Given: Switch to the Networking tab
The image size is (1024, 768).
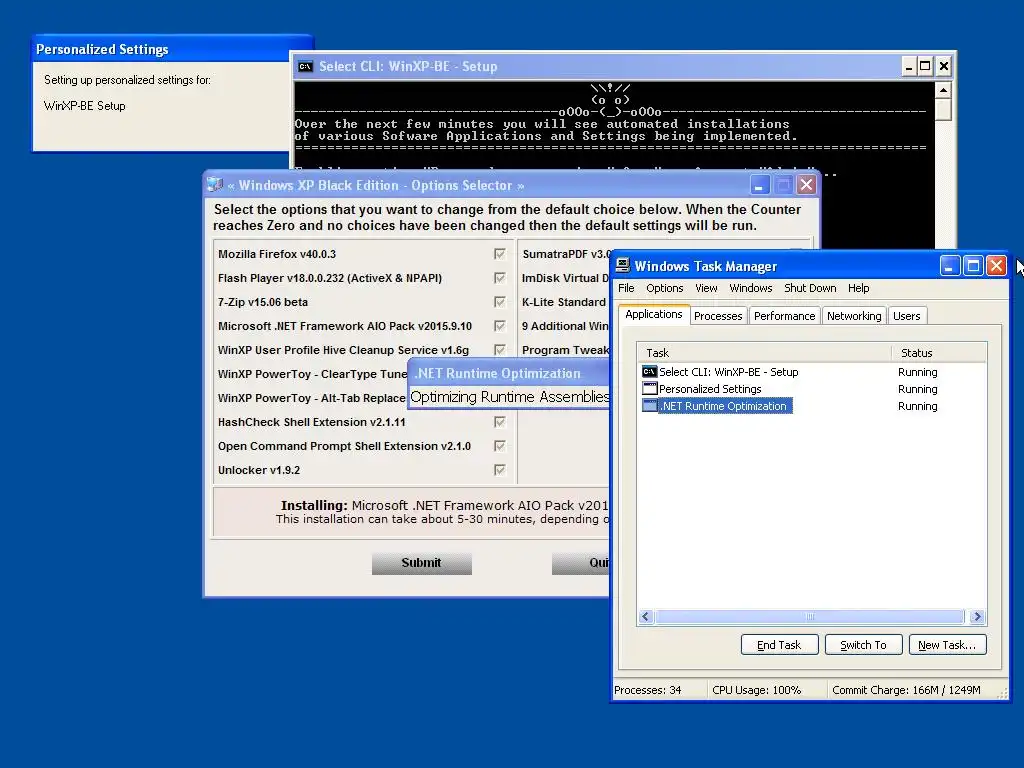Looking at the screenshot, I should click(x=854, y=316).
